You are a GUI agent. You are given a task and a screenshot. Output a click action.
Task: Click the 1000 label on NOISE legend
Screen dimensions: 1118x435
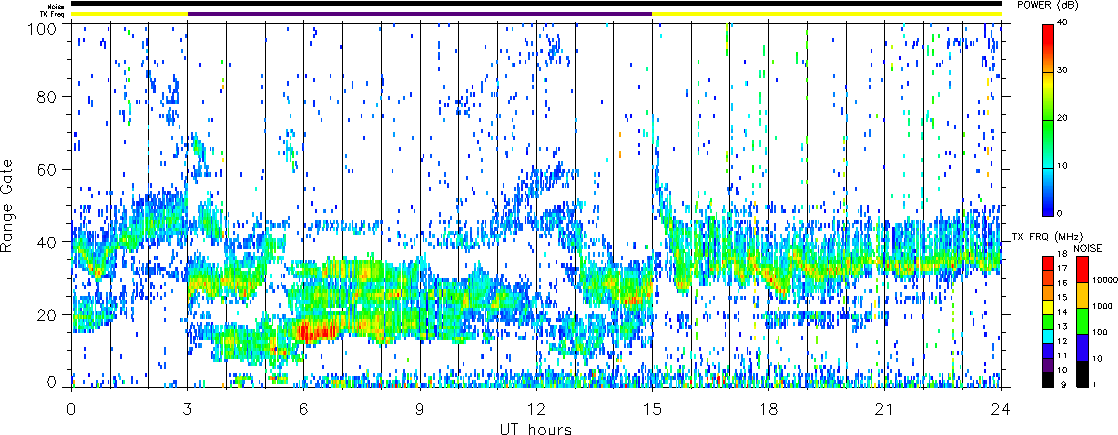1102,306
